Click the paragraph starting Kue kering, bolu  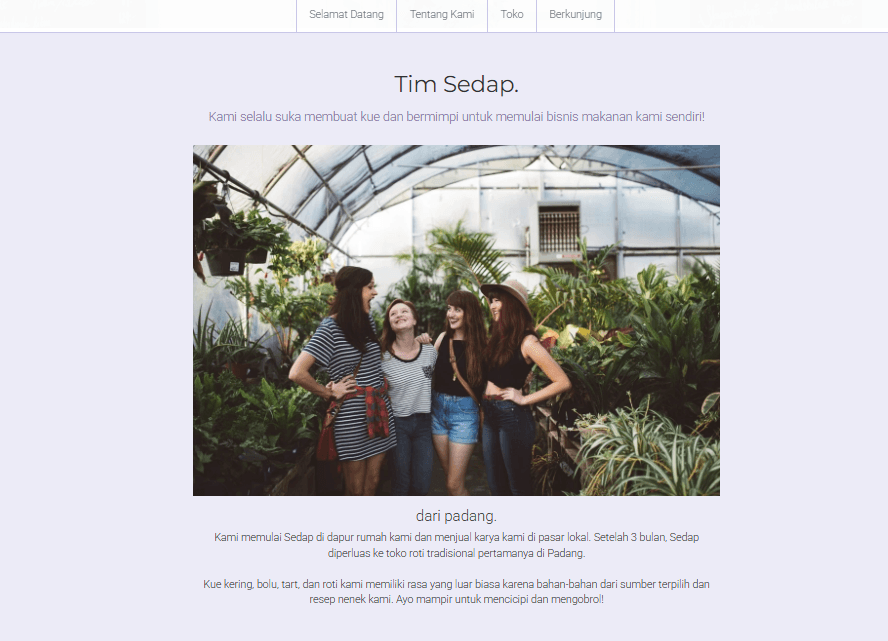456,592
